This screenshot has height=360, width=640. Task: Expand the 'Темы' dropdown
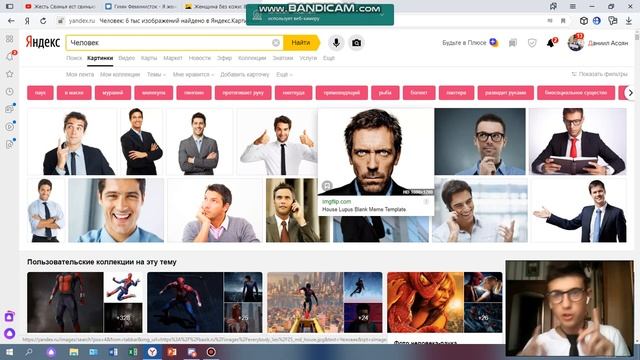coord(156,74)
